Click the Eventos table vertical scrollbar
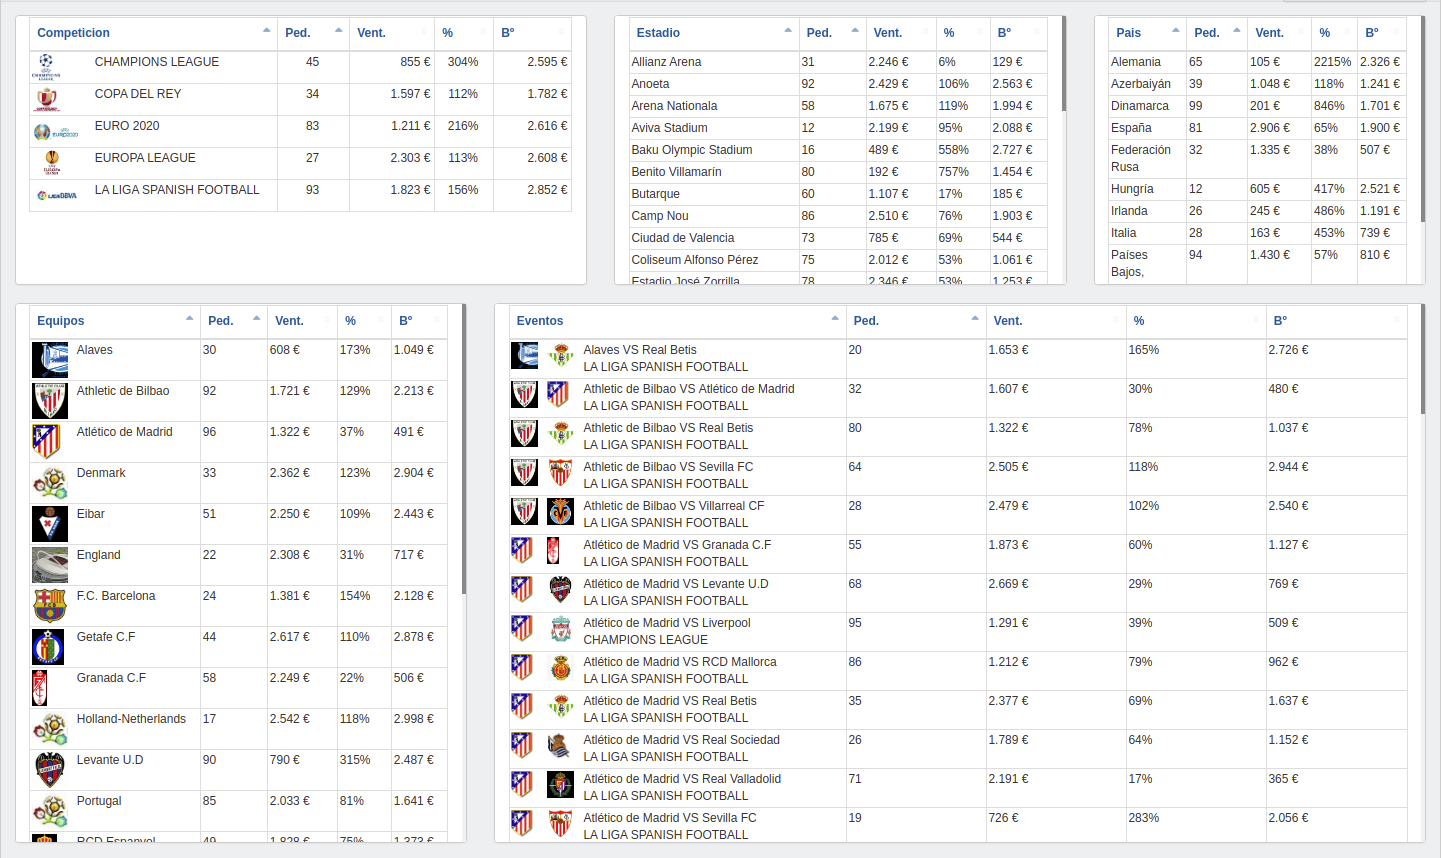 (x=1422, y=360)
